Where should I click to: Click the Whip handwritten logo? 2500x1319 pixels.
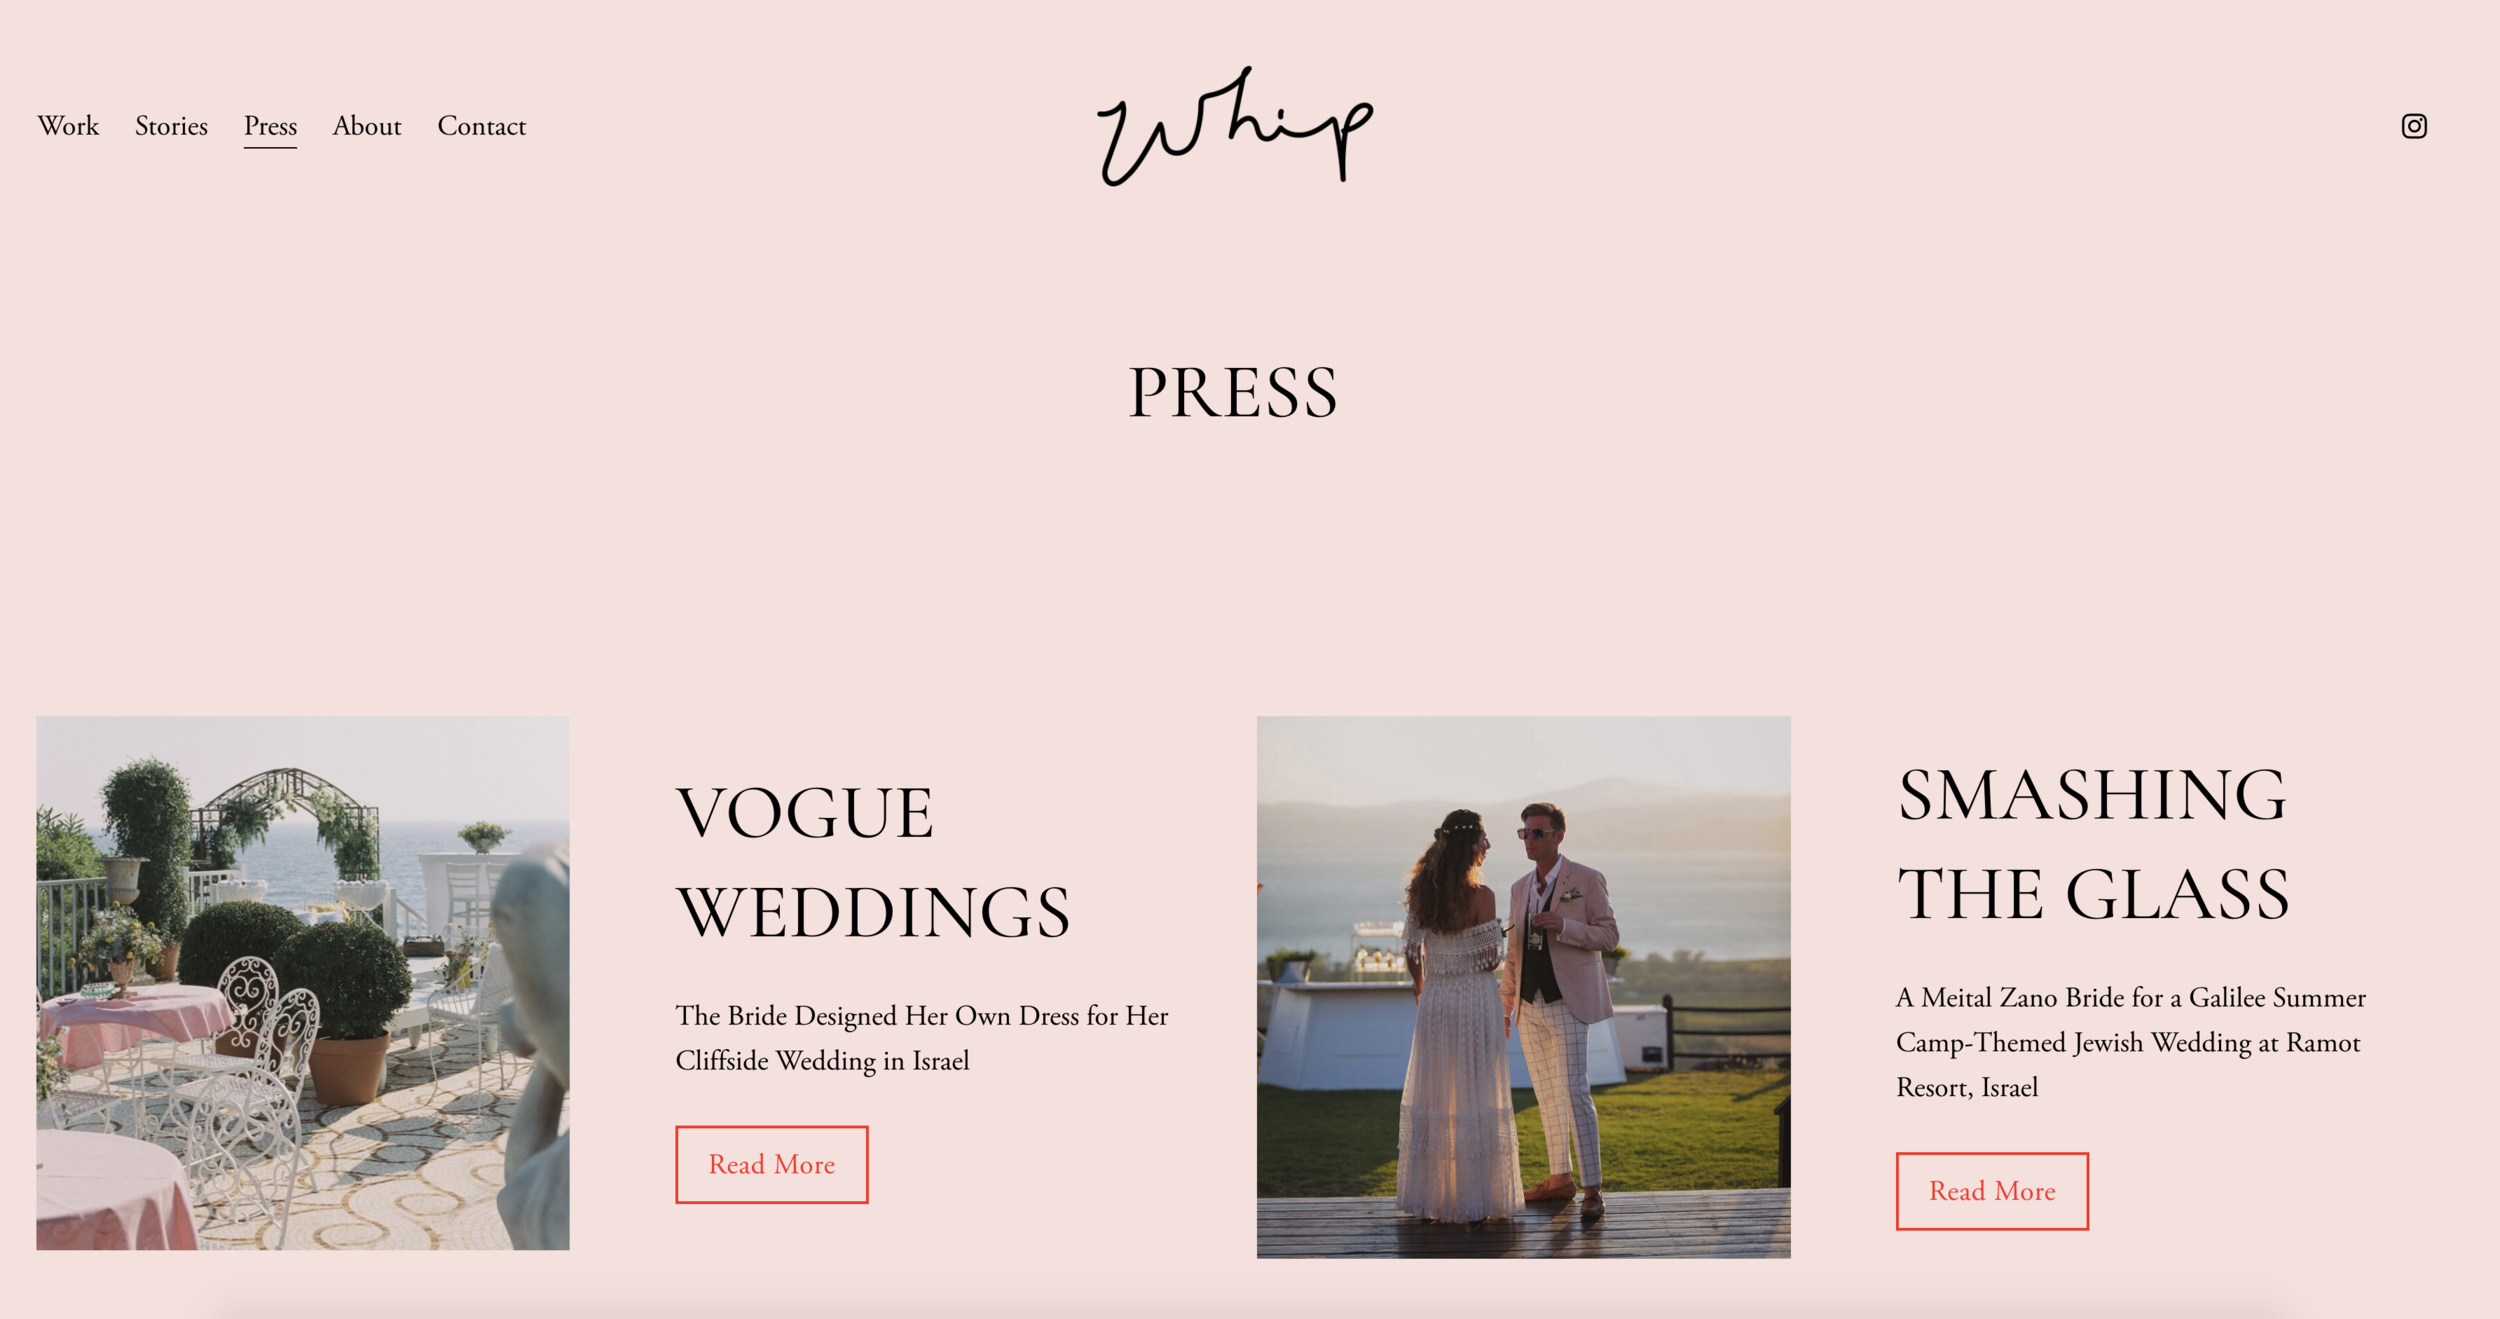1235,126
